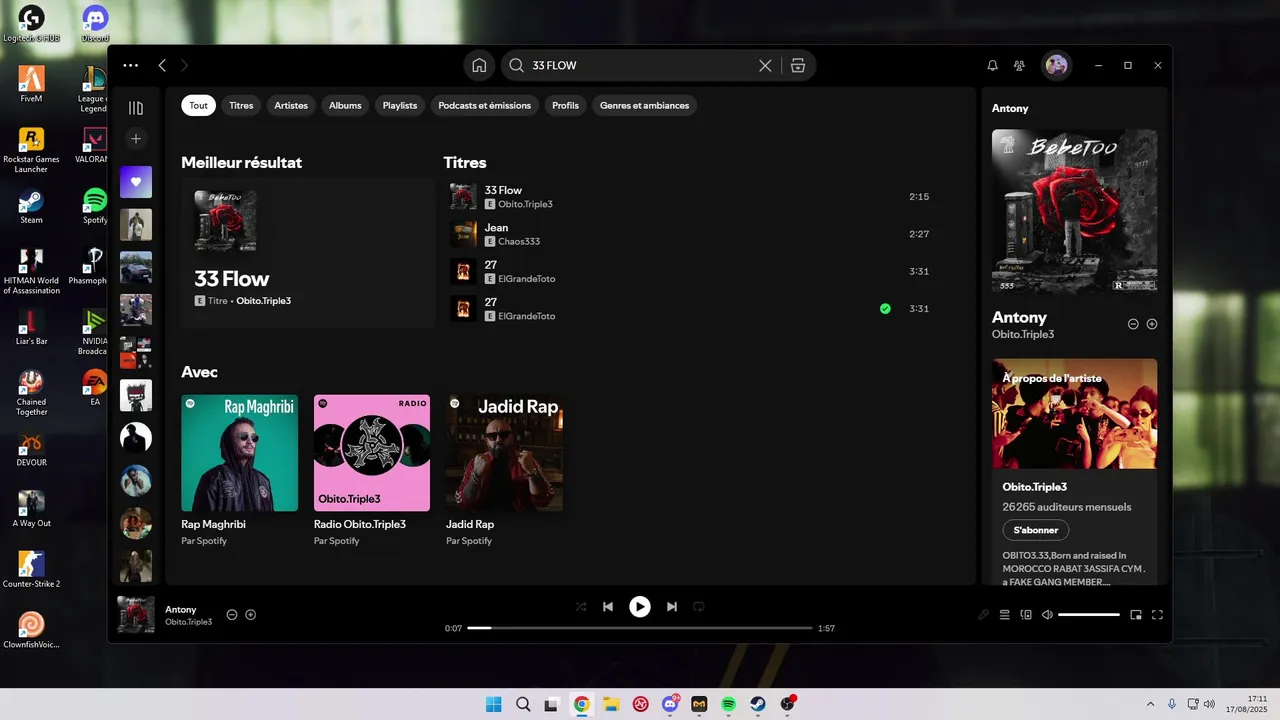Click now-playing album art in player bar
The height and width of the screenshot is (720, 1280).
[136, 615]
